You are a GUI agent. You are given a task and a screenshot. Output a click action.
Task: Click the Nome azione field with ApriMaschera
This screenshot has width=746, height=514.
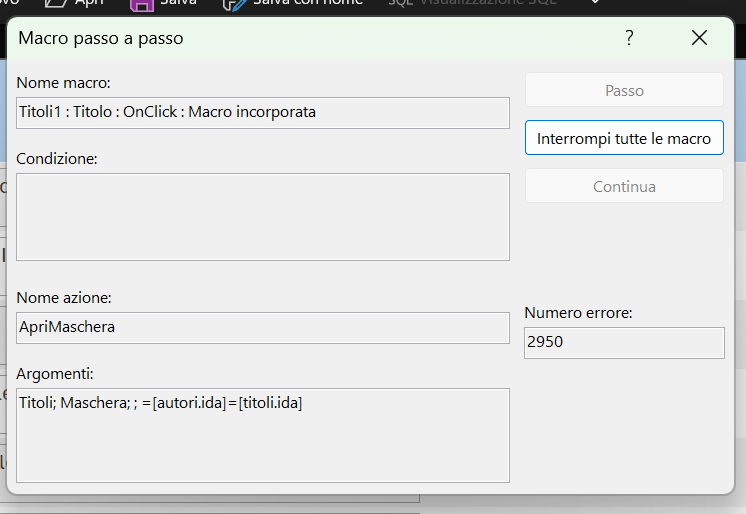pyautogui.click(x=263, y=328)
